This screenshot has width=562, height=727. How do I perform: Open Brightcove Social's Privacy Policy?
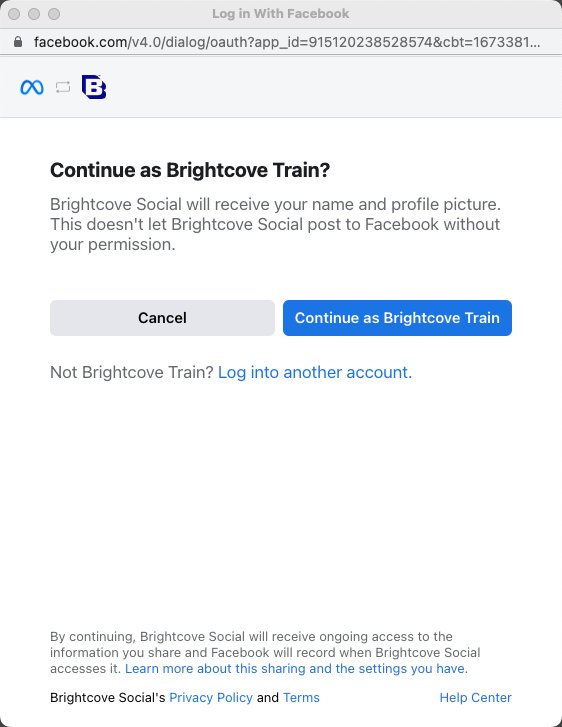coord(211,697)
